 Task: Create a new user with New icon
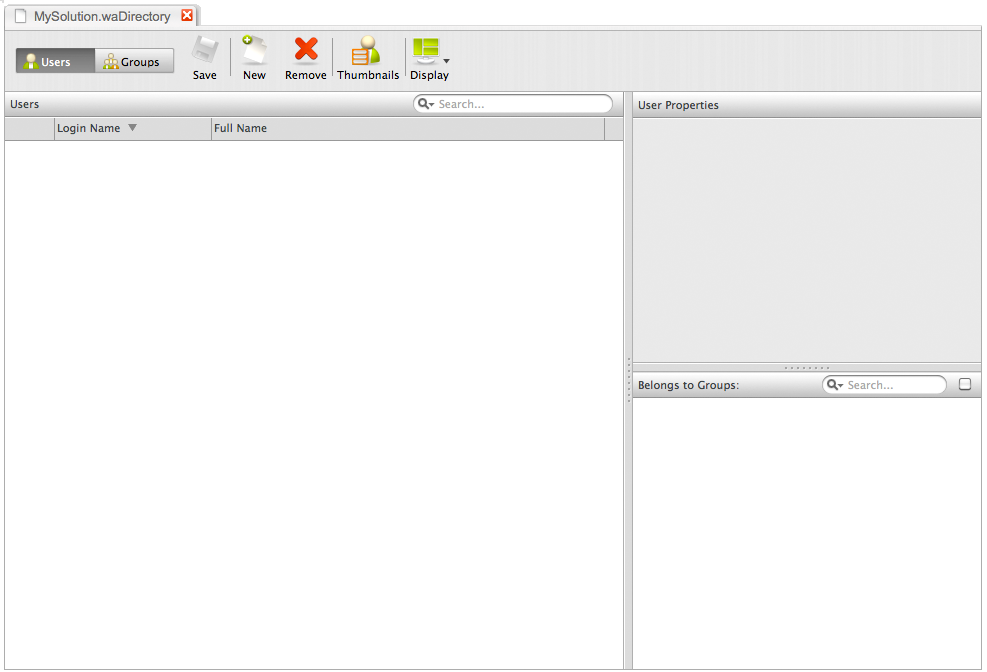tap(254, 52)
